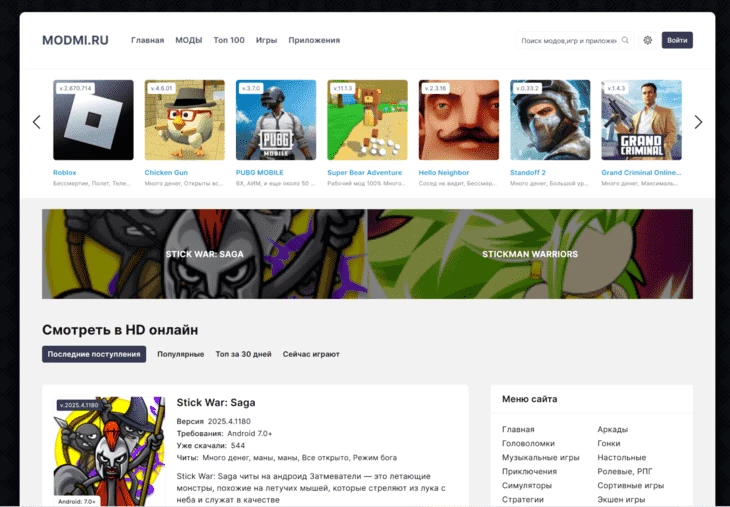Click the search magnifier icon
This screenshot has width=730, height=507.
click(625, 40)
